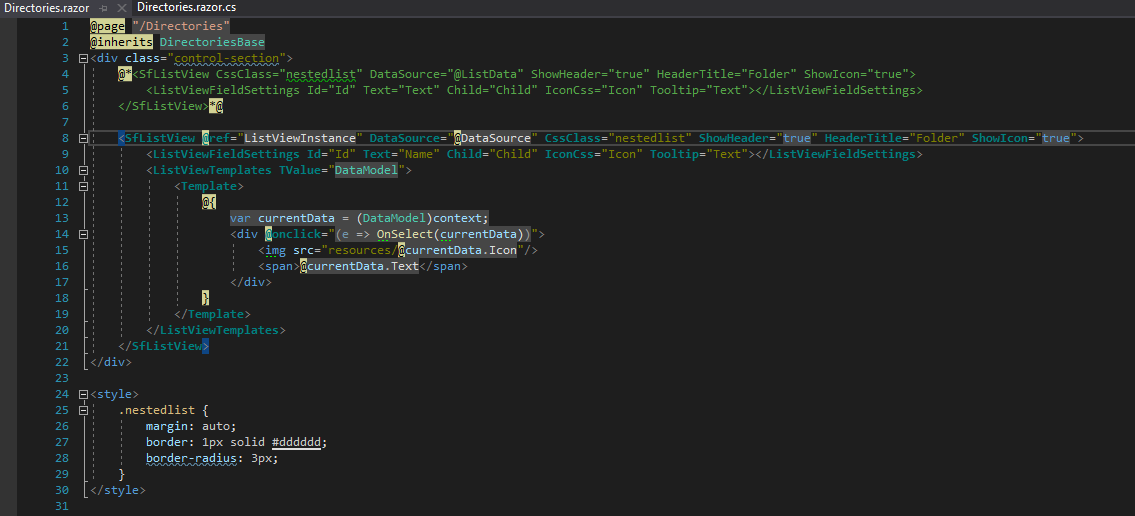Click line number 13 in the gutter
The width and height of the screenshot is (1135, 516).
click(x=63, y=218)
